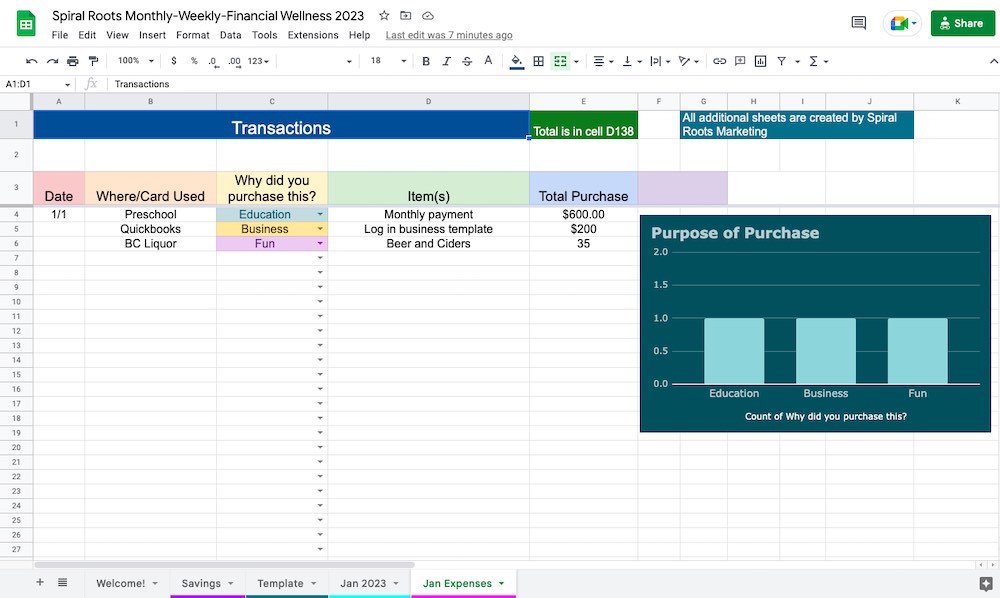Open the comment history icon
Viewport: 1000px width, 598px height.
click(x=858, y=23)
